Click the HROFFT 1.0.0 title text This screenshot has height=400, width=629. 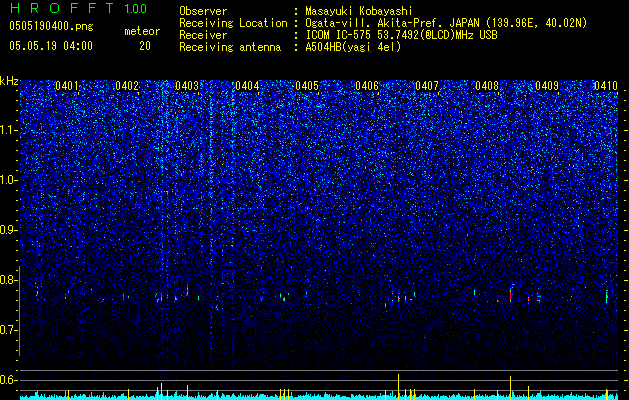[x=78, y=8]
